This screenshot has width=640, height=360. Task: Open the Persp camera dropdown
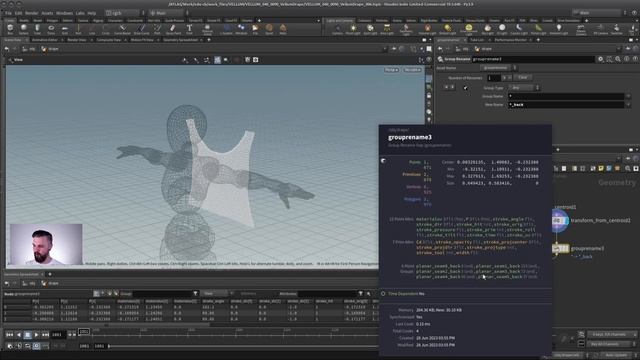391,70
